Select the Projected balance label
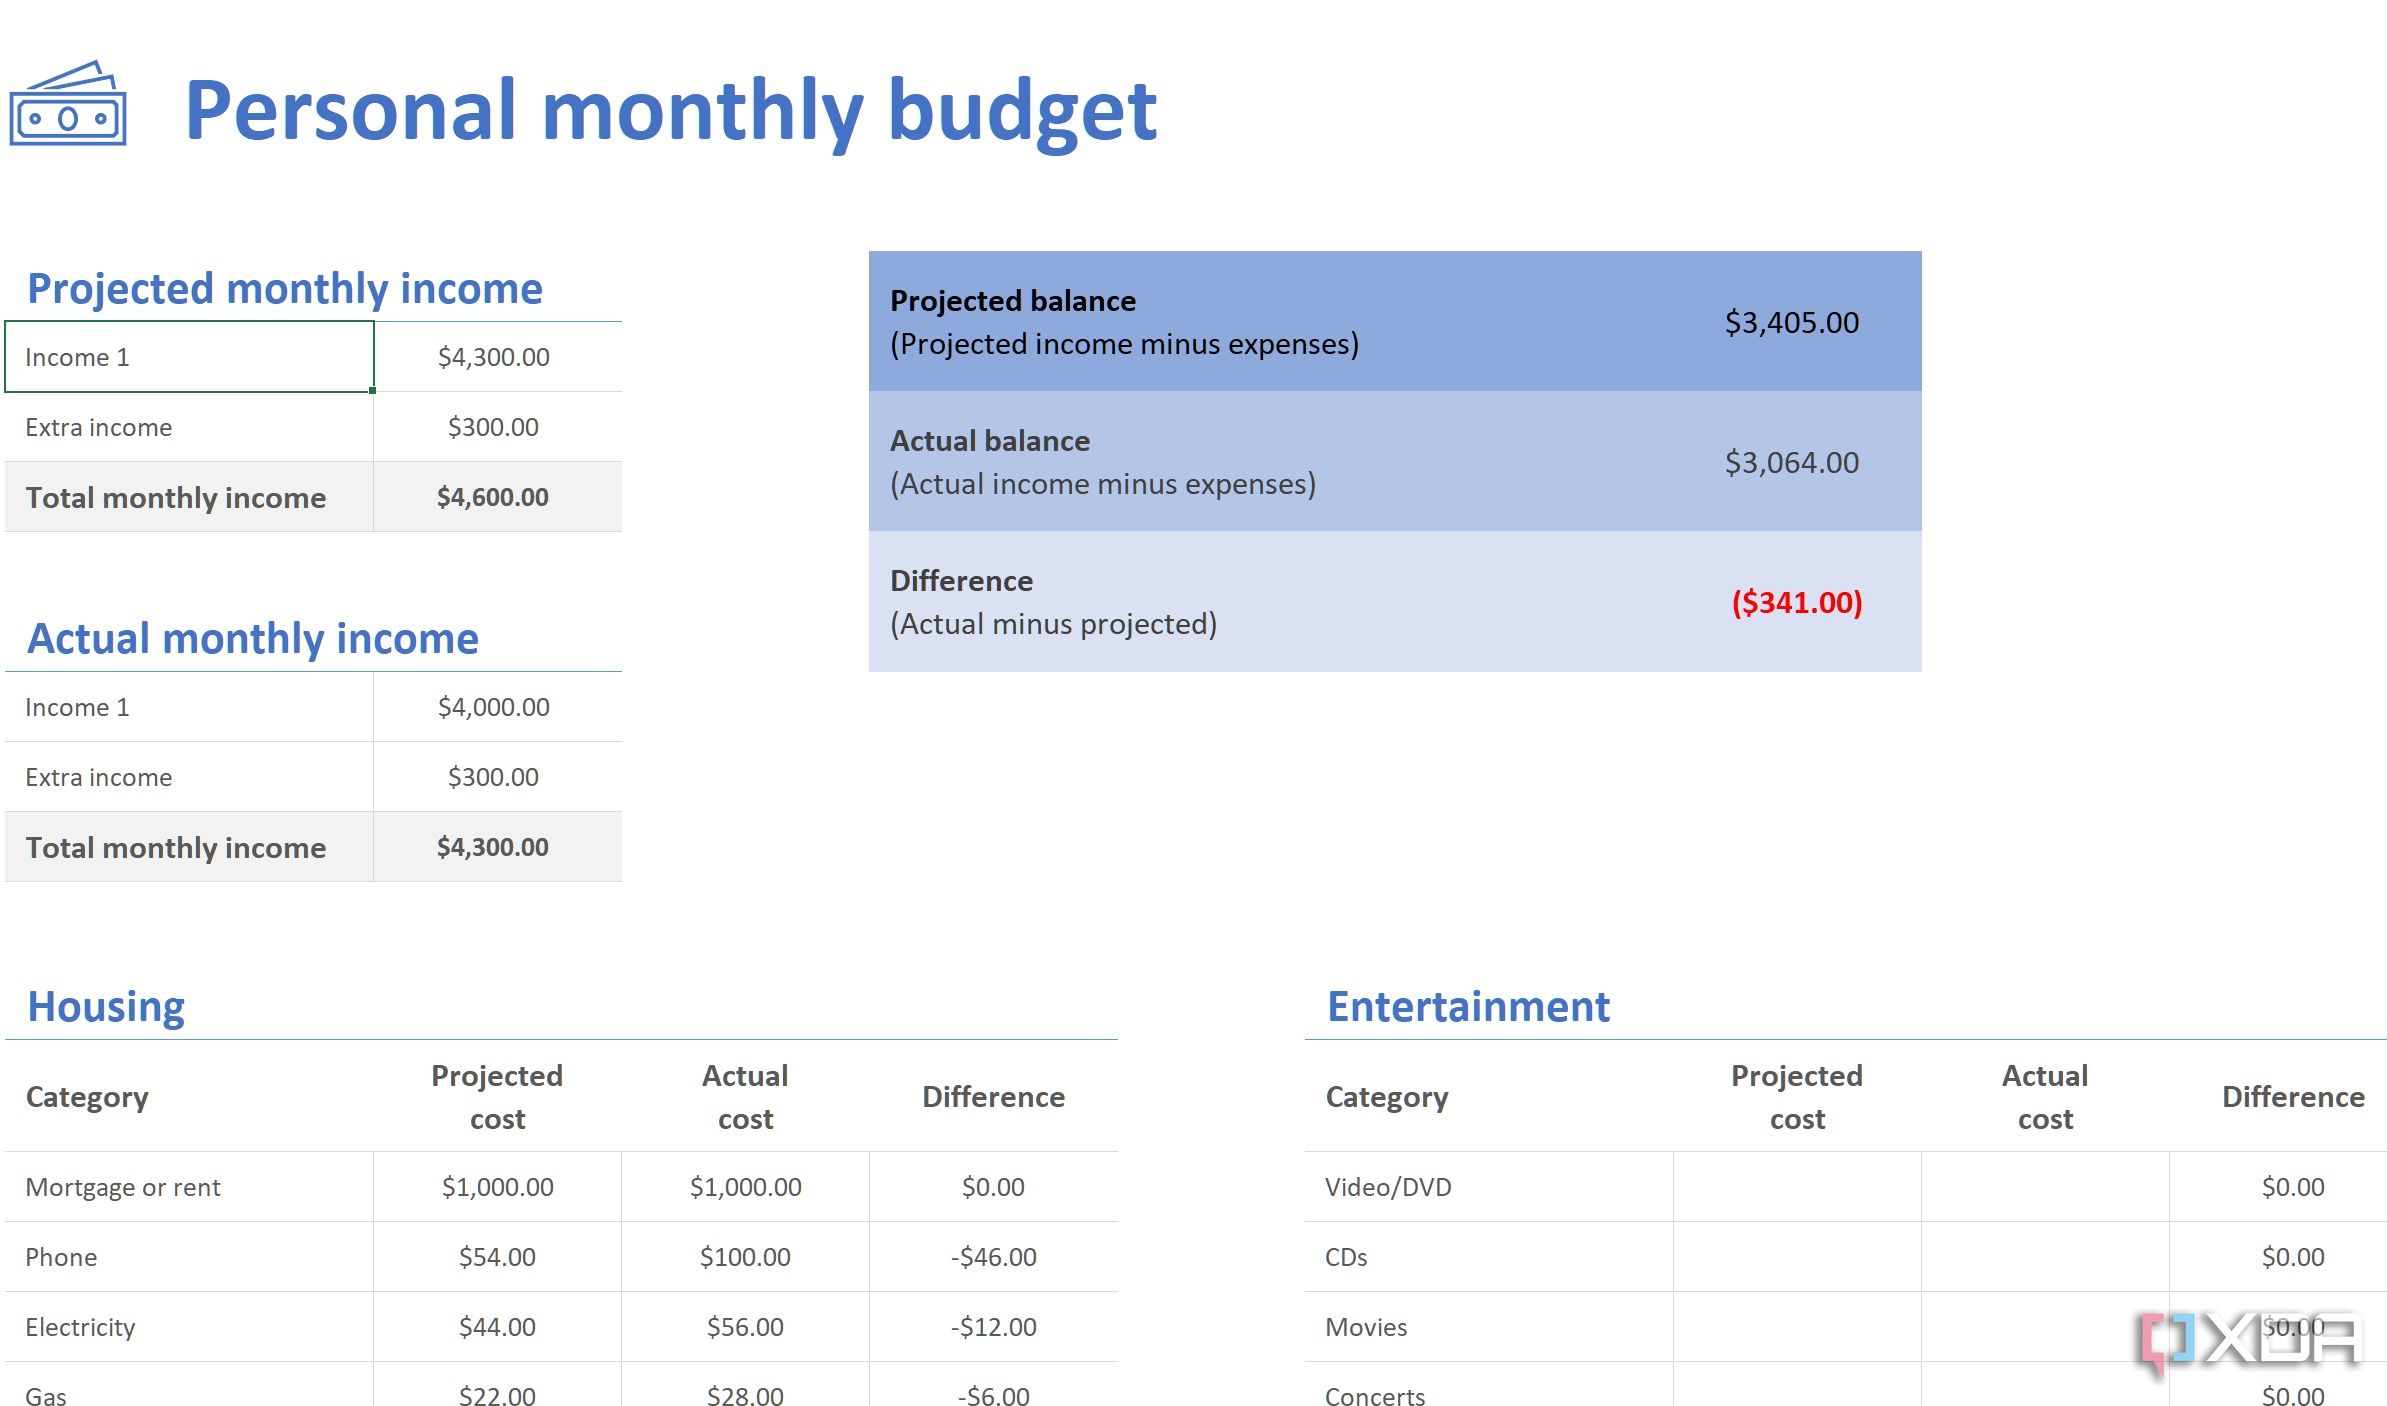Image resolution: width=2387 pixels, height=1406 pixels. coord(1013,301)
